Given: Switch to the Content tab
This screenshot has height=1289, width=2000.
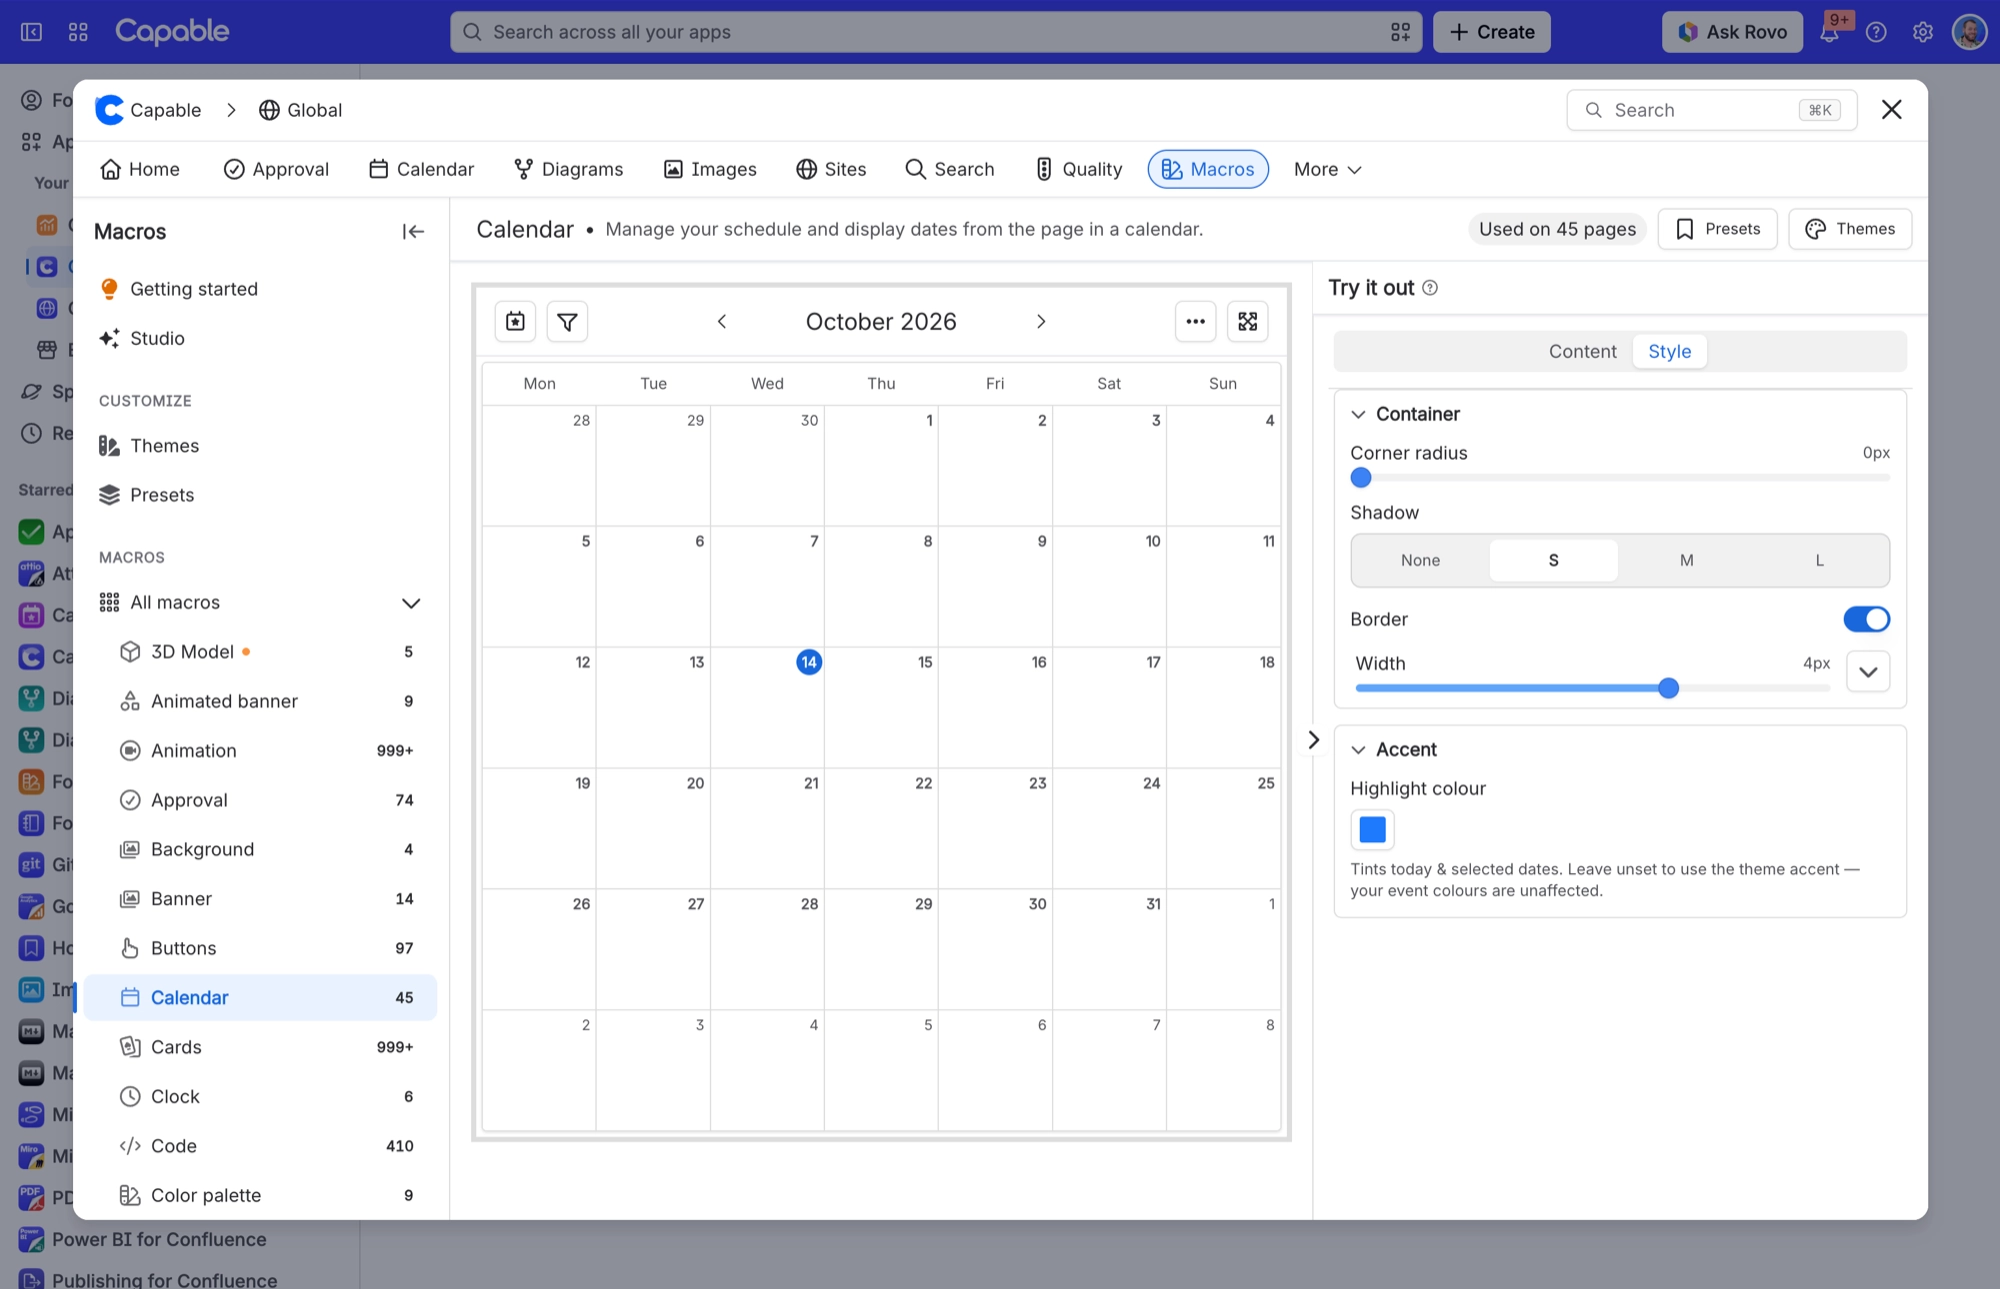Looking at the screenshot, I should click(x=1582, y=351).
